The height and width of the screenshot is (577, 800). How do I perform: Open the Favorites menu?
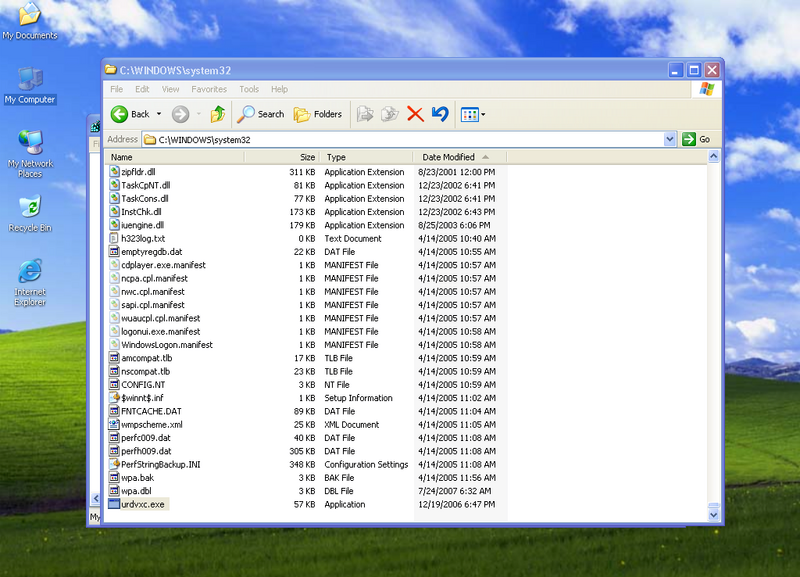[x=209, y=89]
